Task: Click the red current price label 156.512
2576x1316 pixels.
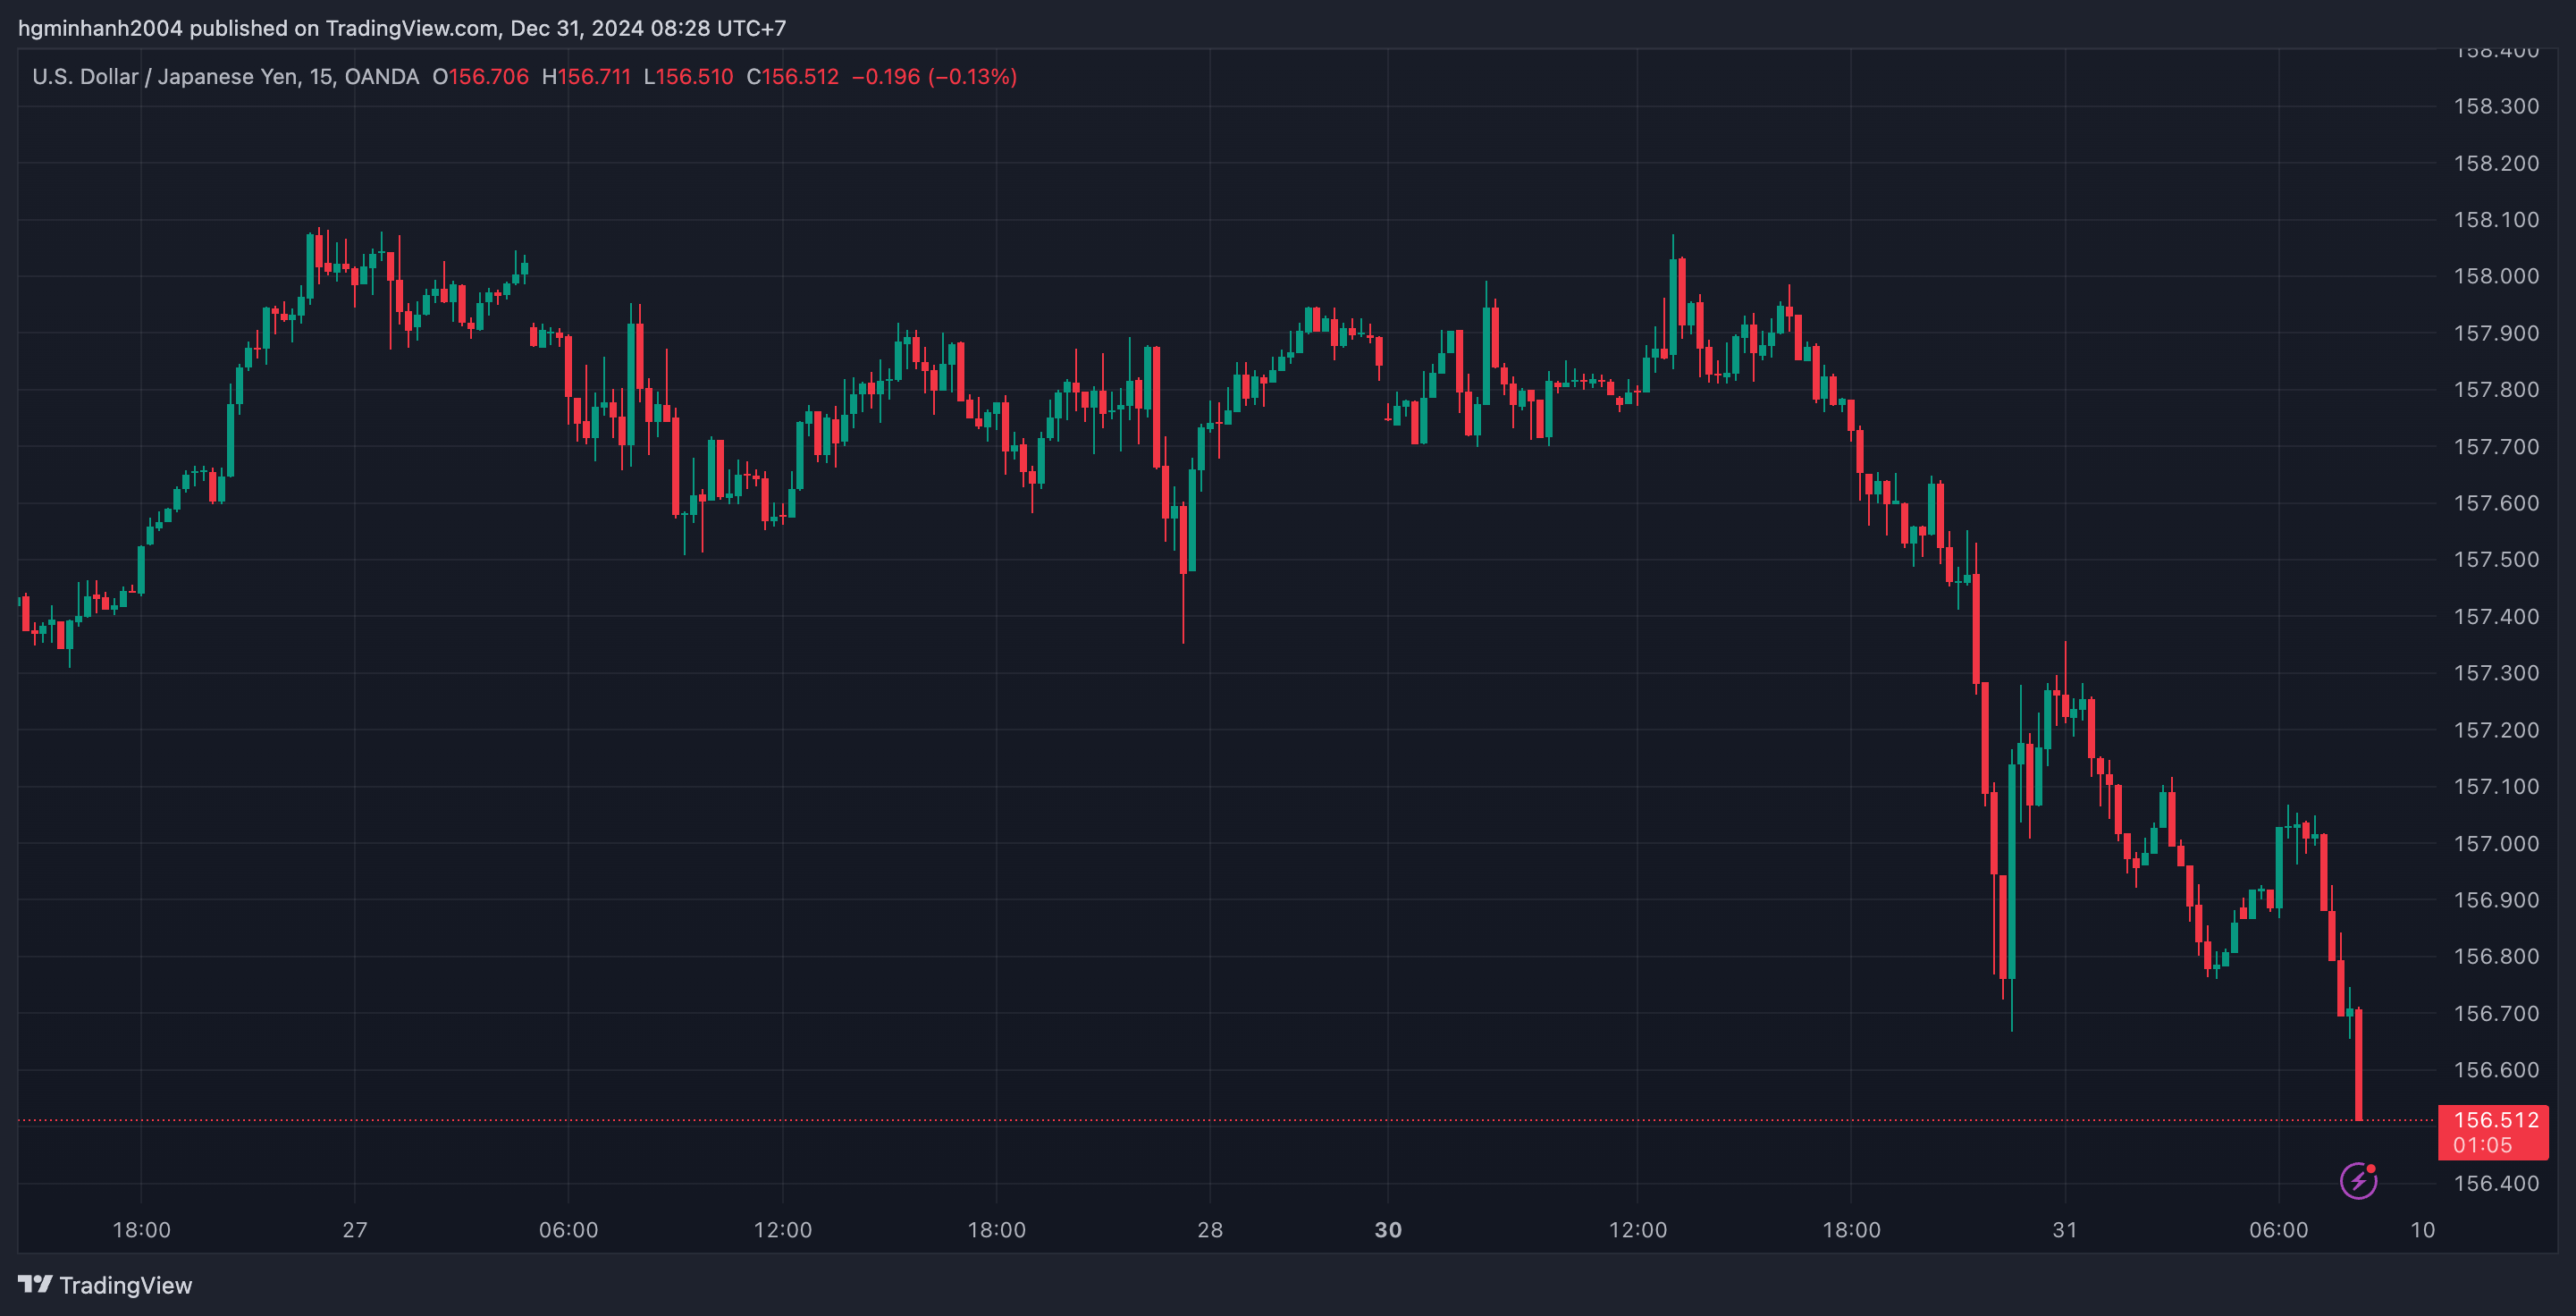Action: pos(2496,1120)
